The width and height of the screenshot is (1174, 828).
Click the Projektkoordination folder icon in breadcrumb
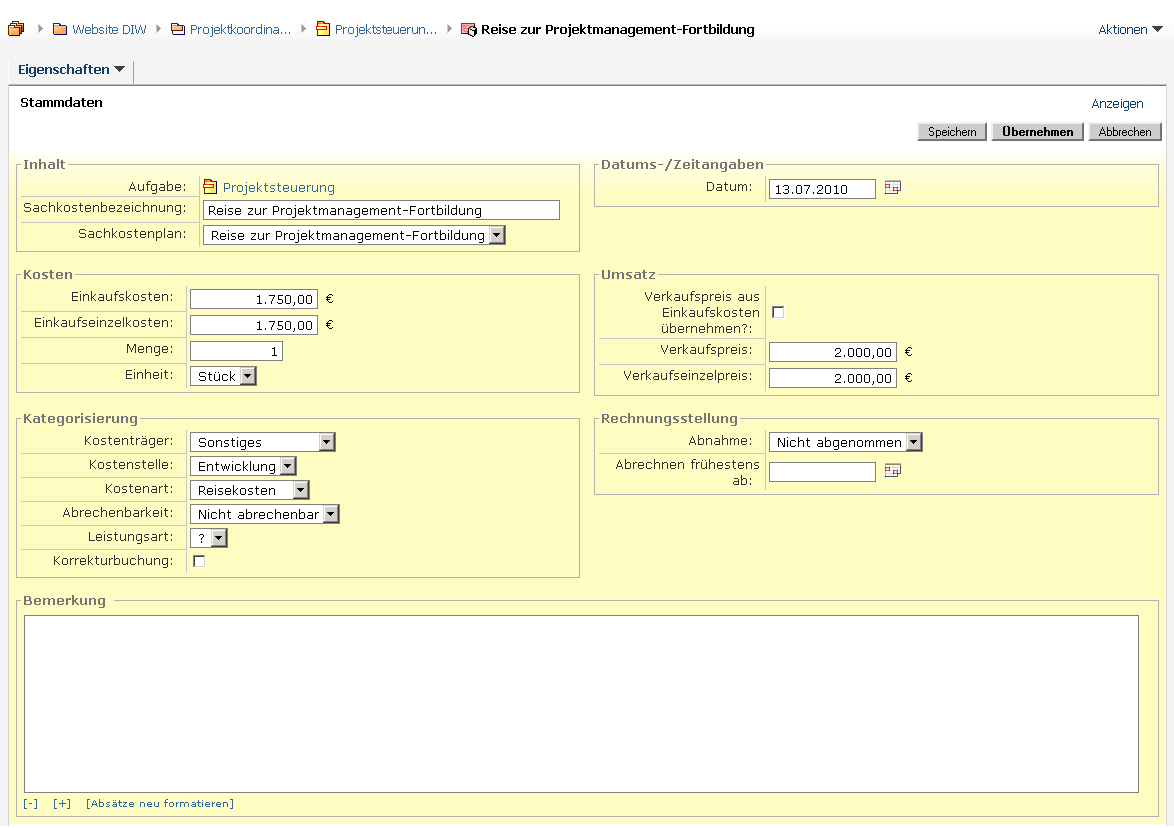click(x=178, y=30)
